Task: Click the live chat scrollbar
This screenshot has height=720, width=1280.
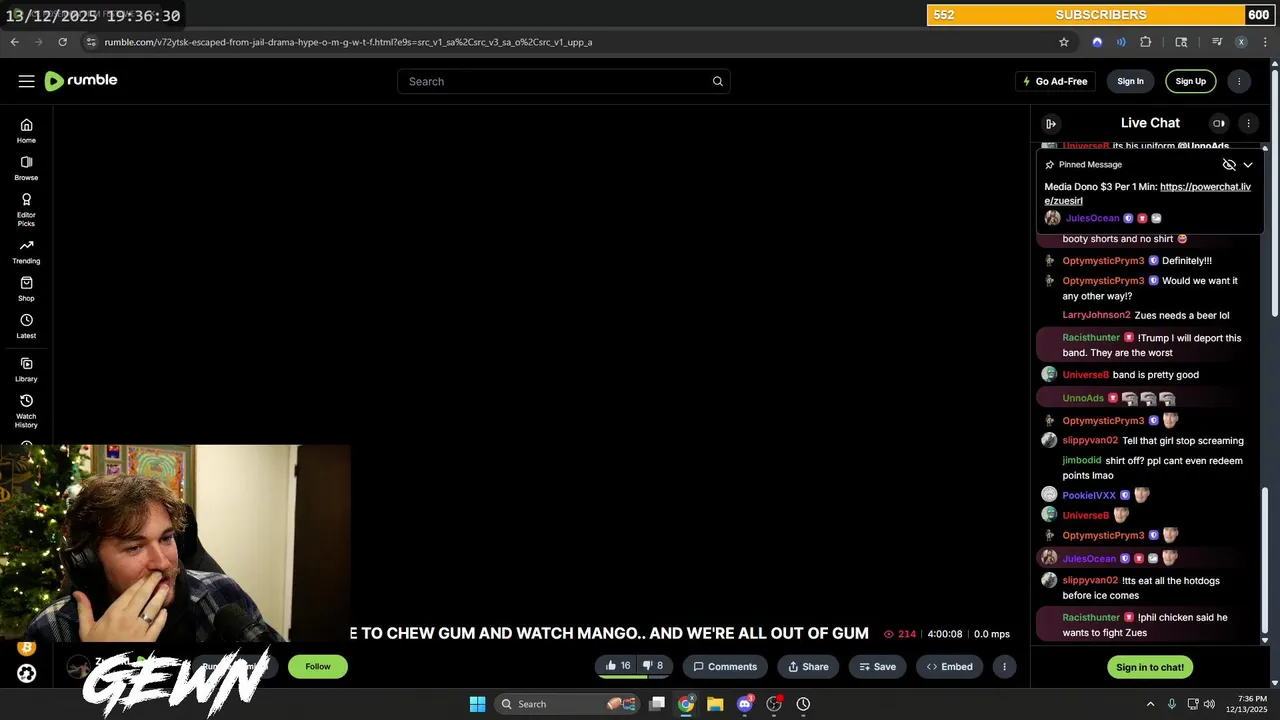Action: (1265, 560)
